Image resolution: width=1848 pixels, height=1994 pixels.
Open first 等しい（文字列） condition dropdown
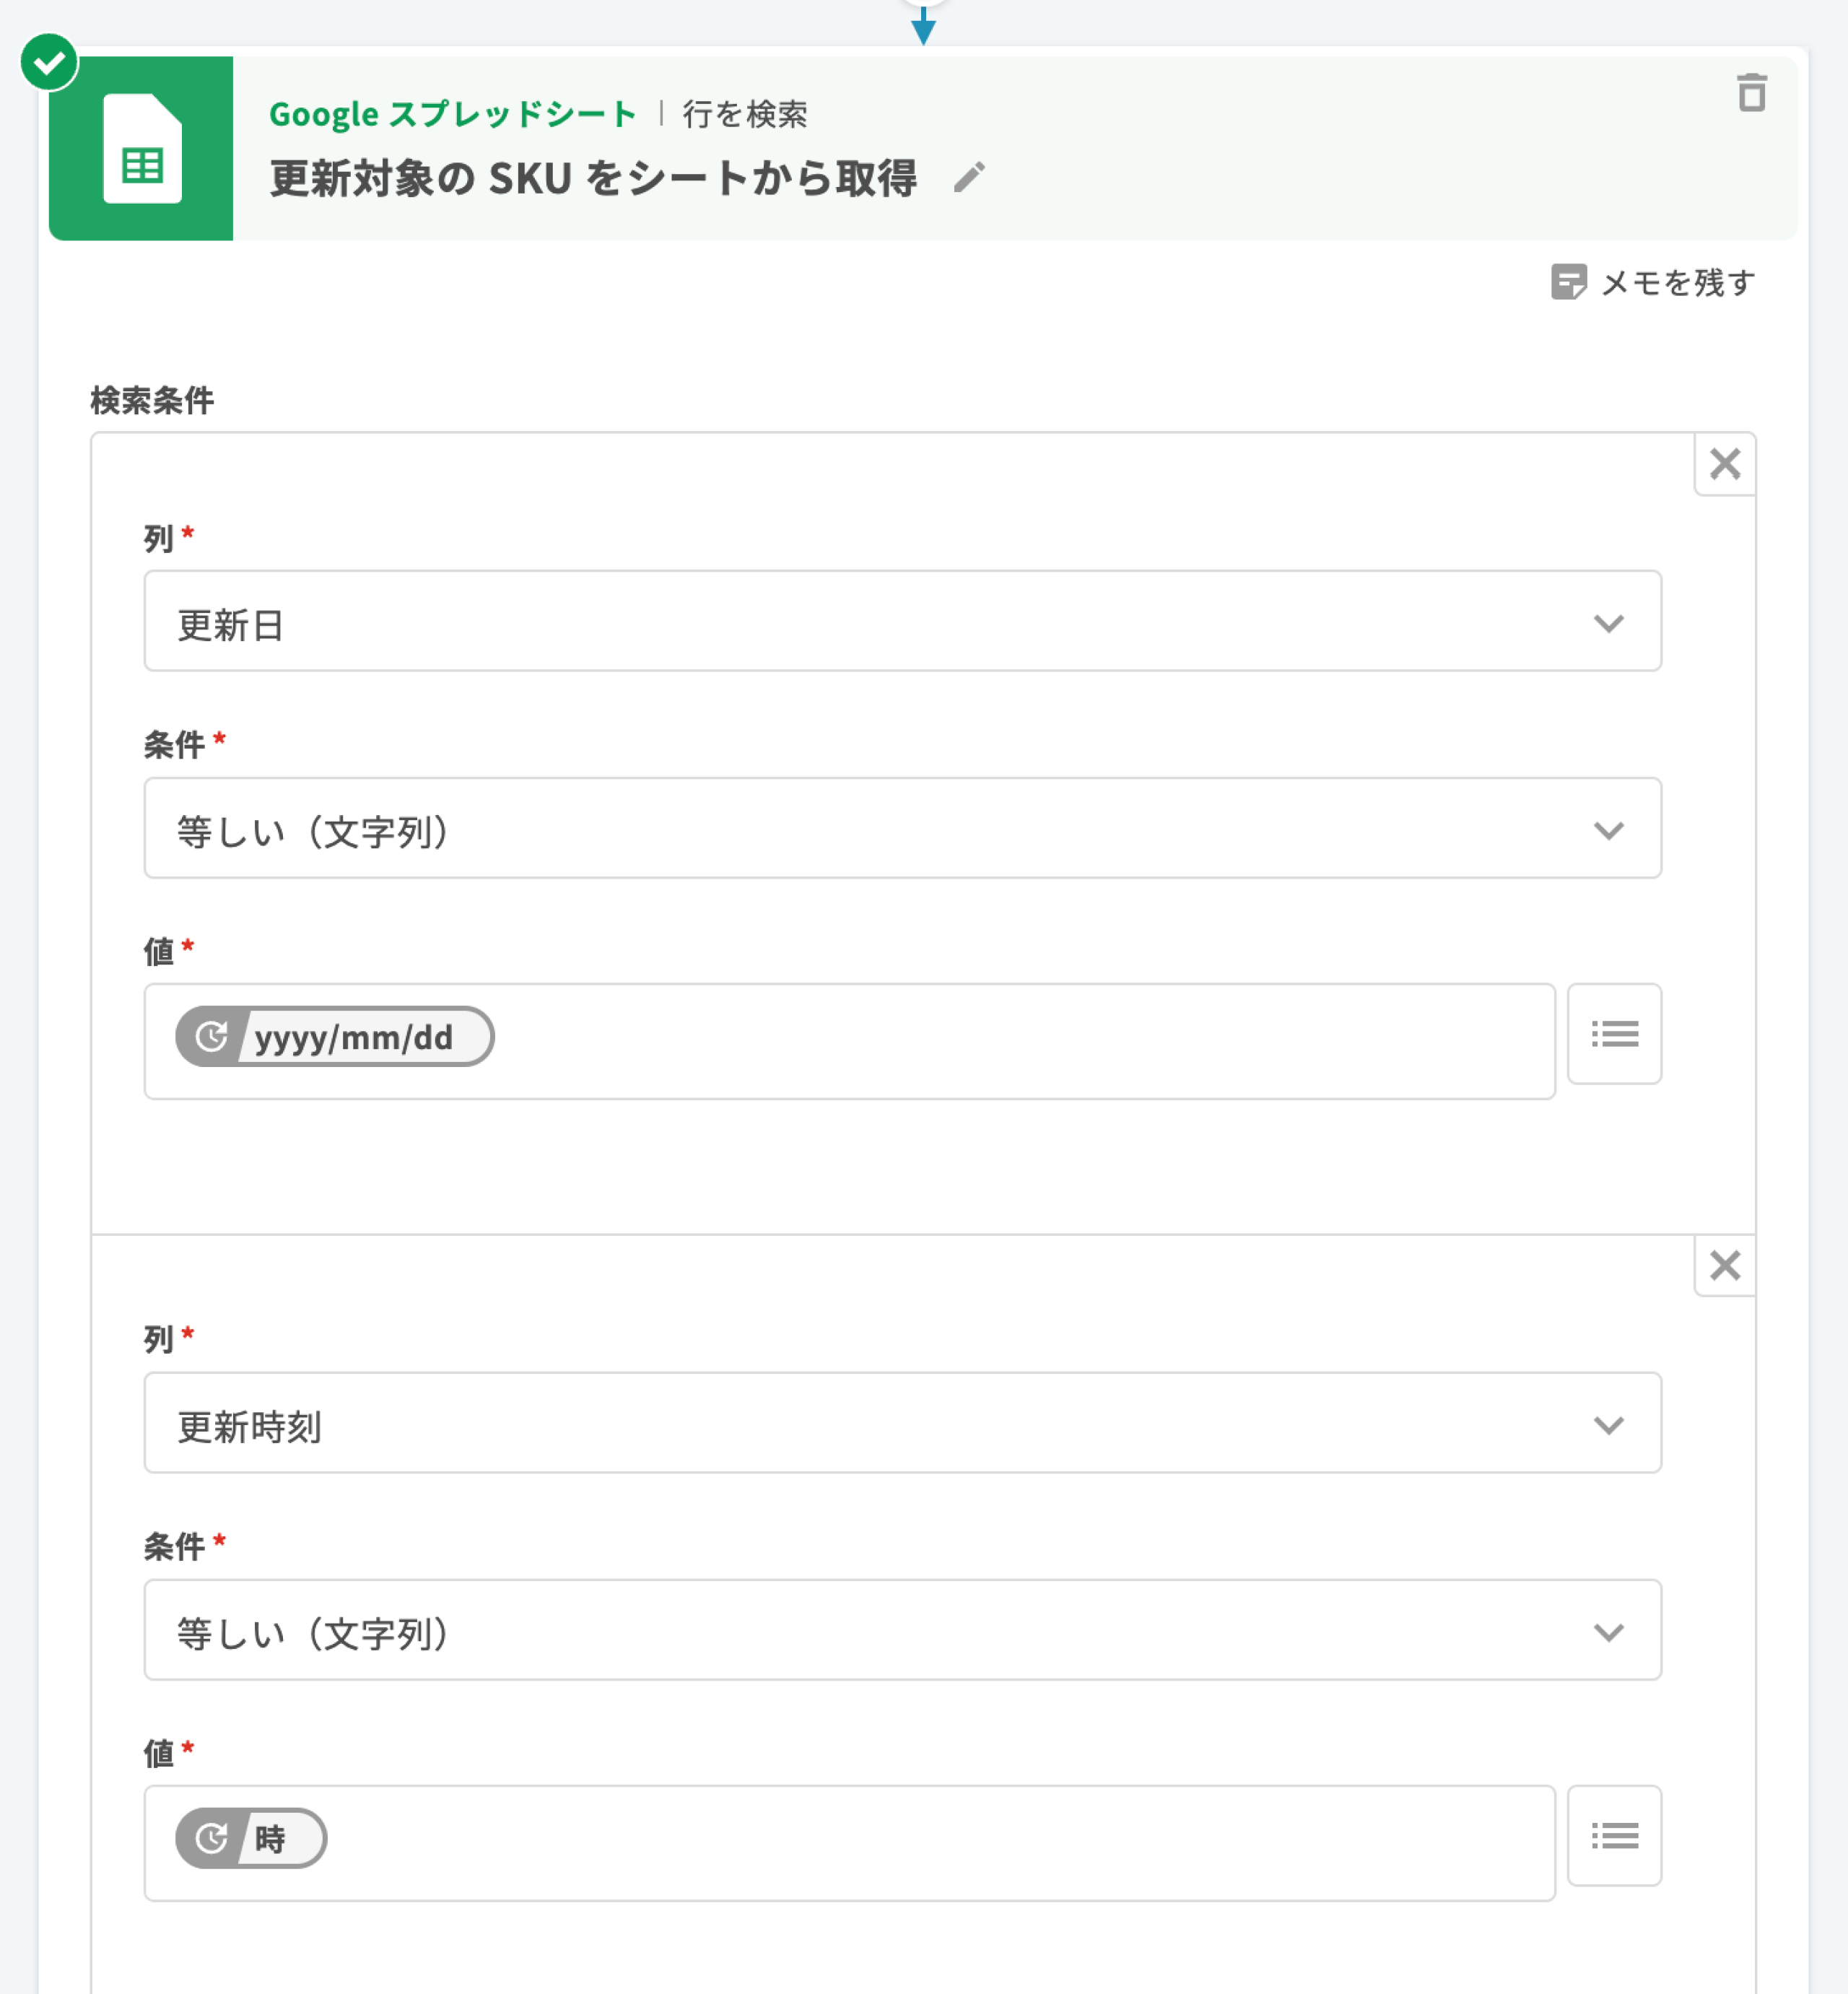click(902, 828)
